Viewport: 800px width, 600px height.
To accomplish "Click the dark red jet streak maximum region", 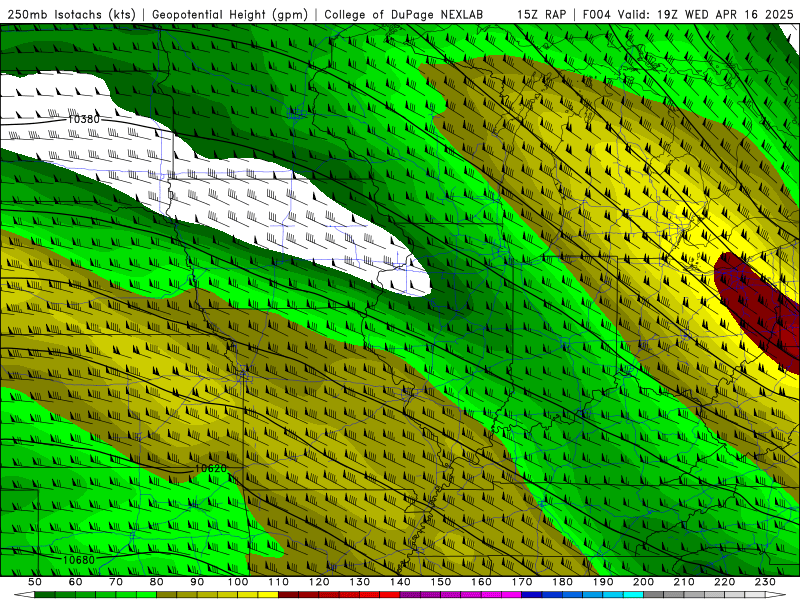I will 760,309.
